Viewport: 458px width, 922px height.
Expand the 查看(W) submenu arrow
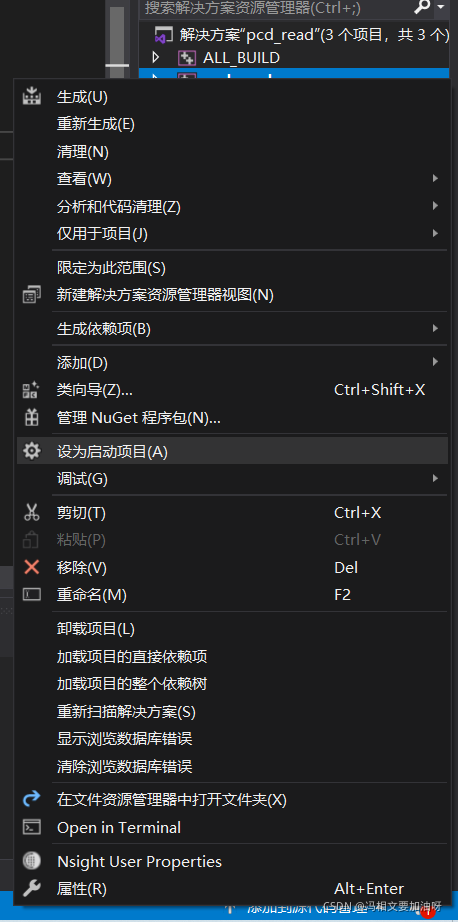tap(435, 178)
